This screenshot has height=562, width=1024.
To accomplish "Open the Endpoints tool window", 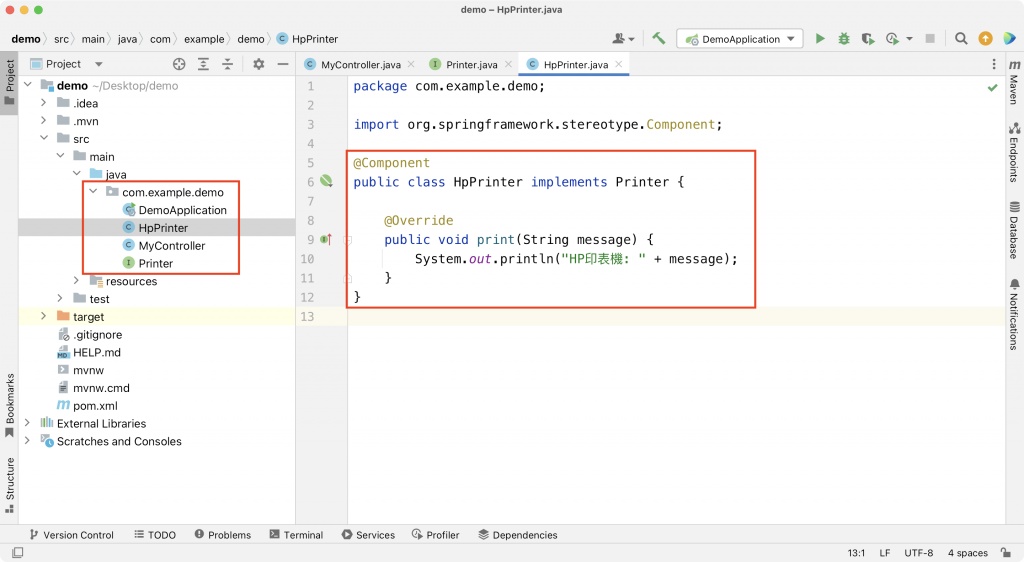I will point(1014,152).
